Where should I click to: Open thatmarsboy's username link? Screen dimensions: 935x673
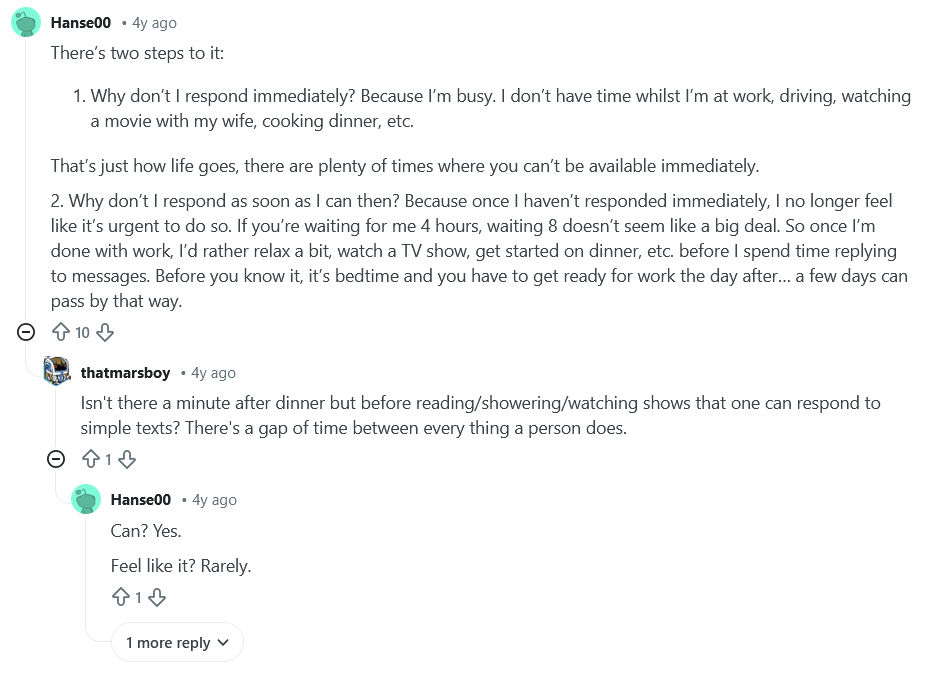(x=125, y=372)
